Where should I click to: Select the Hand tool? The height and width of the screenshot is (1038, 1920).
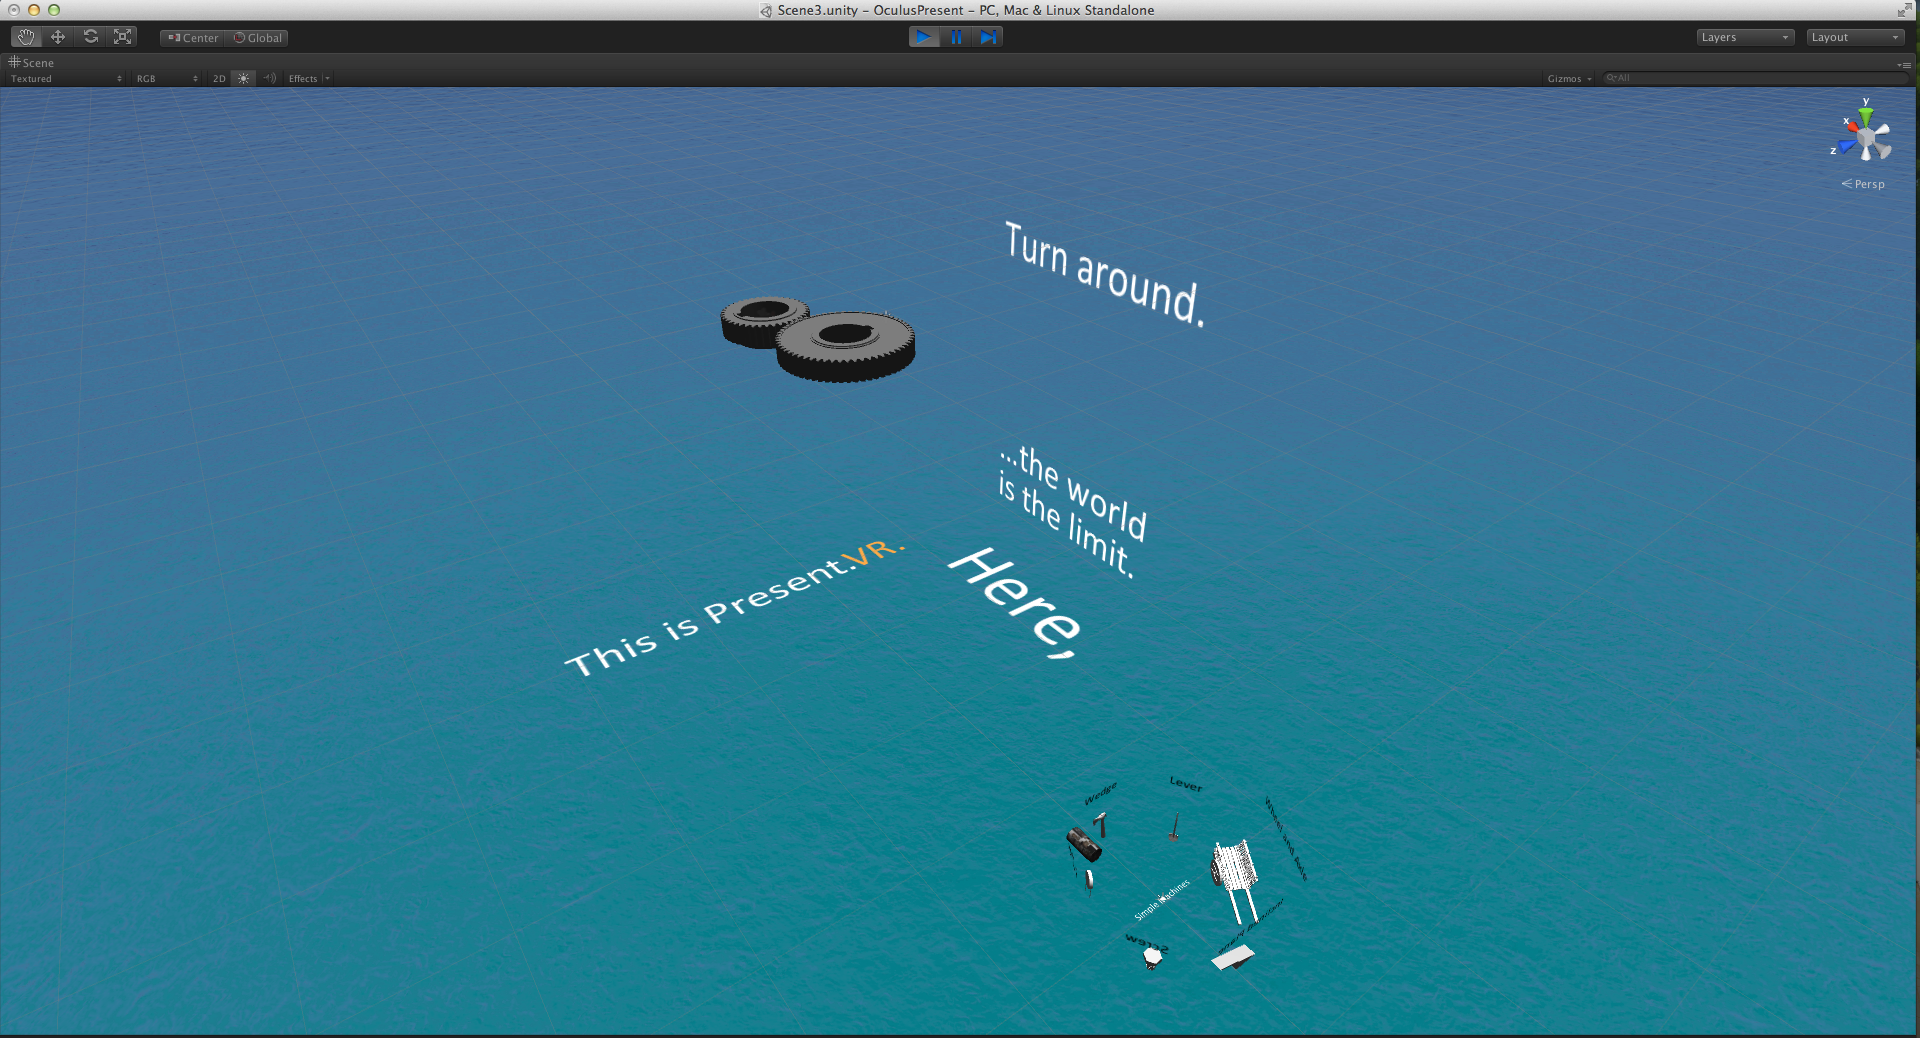[26, 37]
